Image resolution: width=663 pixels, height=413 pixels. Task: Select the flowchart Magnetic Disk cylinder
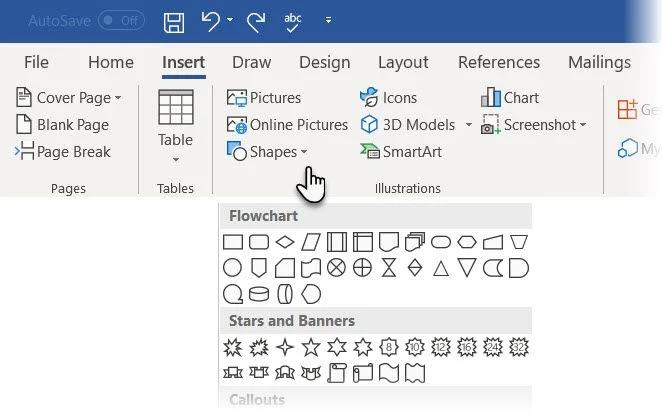pos(259,294)
